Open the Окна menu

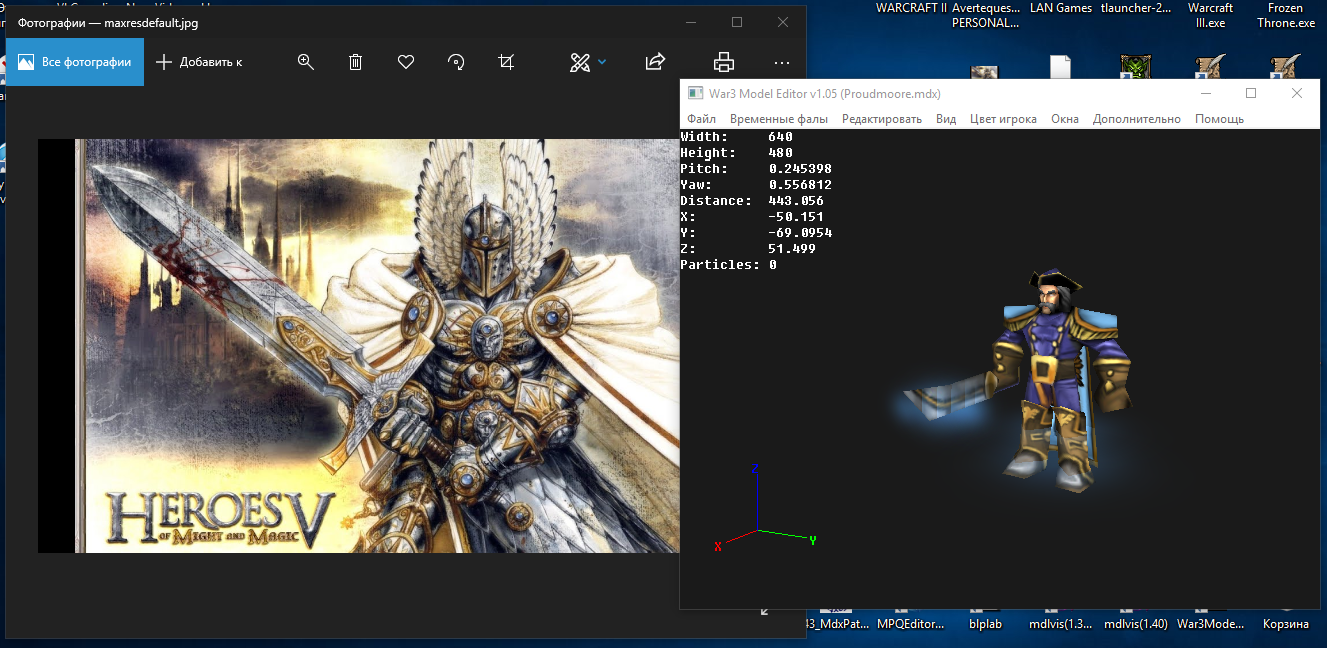pyautogui.click(x=1065, y=119)
